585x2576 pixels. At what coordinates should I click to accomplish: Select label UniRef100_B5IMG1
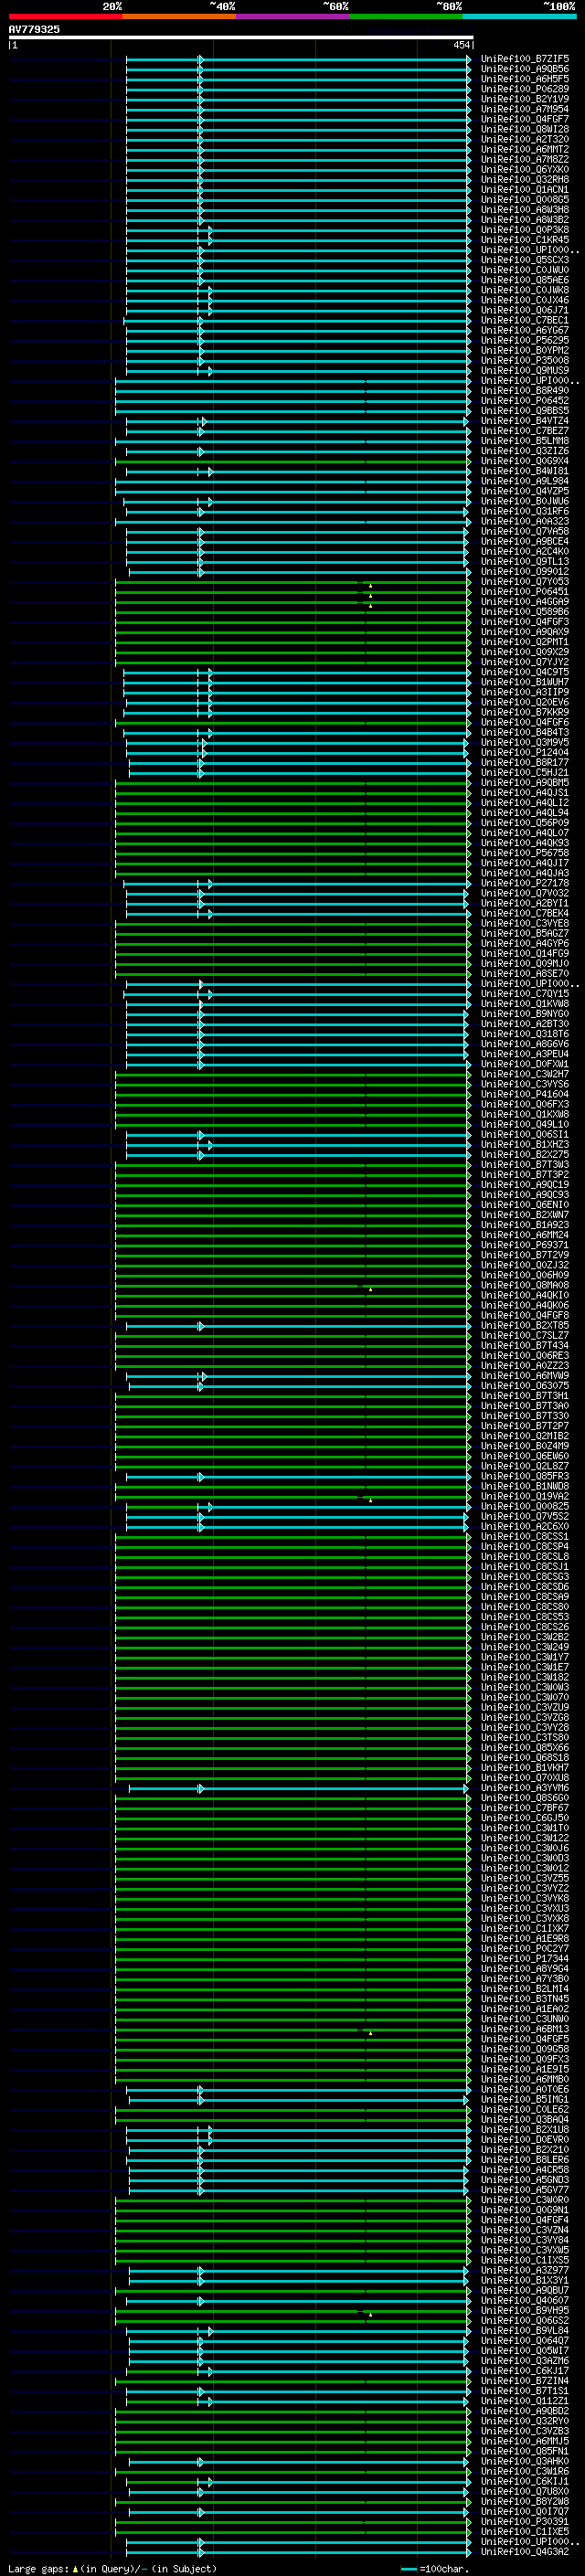tap(525, 2099)
